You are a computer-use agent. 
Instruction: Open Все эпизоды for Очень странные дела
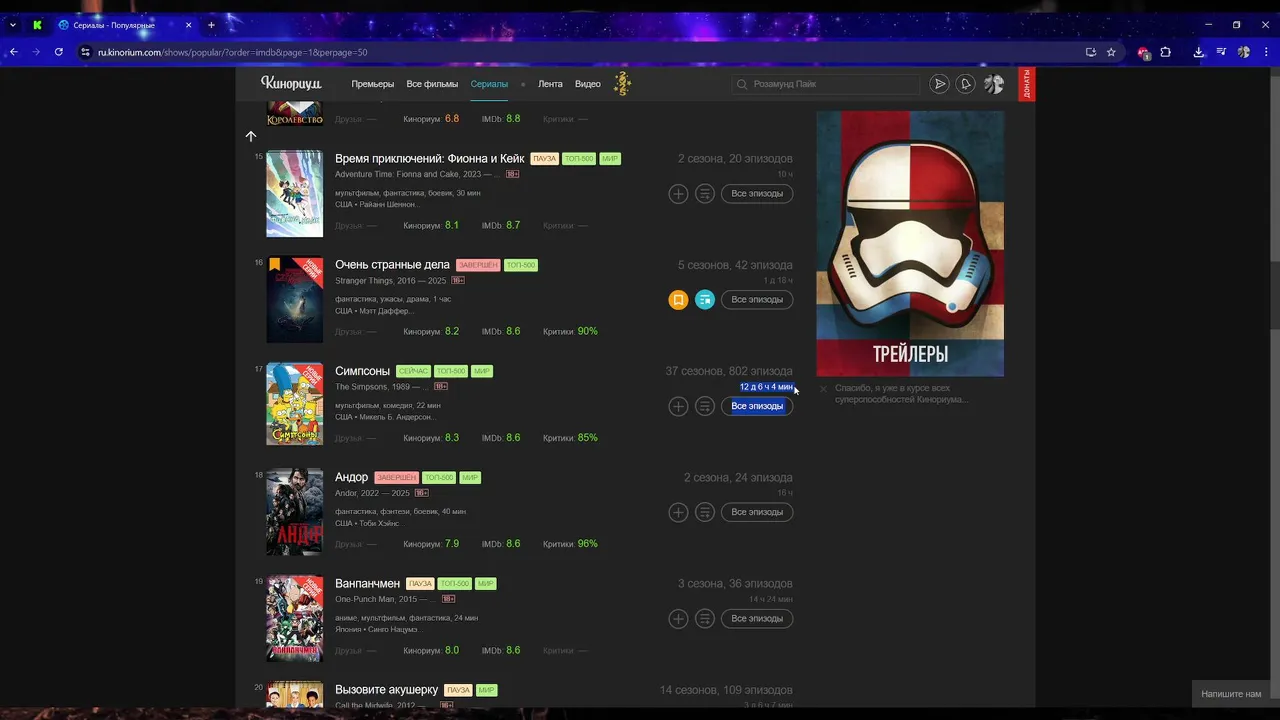click(757, 299)
